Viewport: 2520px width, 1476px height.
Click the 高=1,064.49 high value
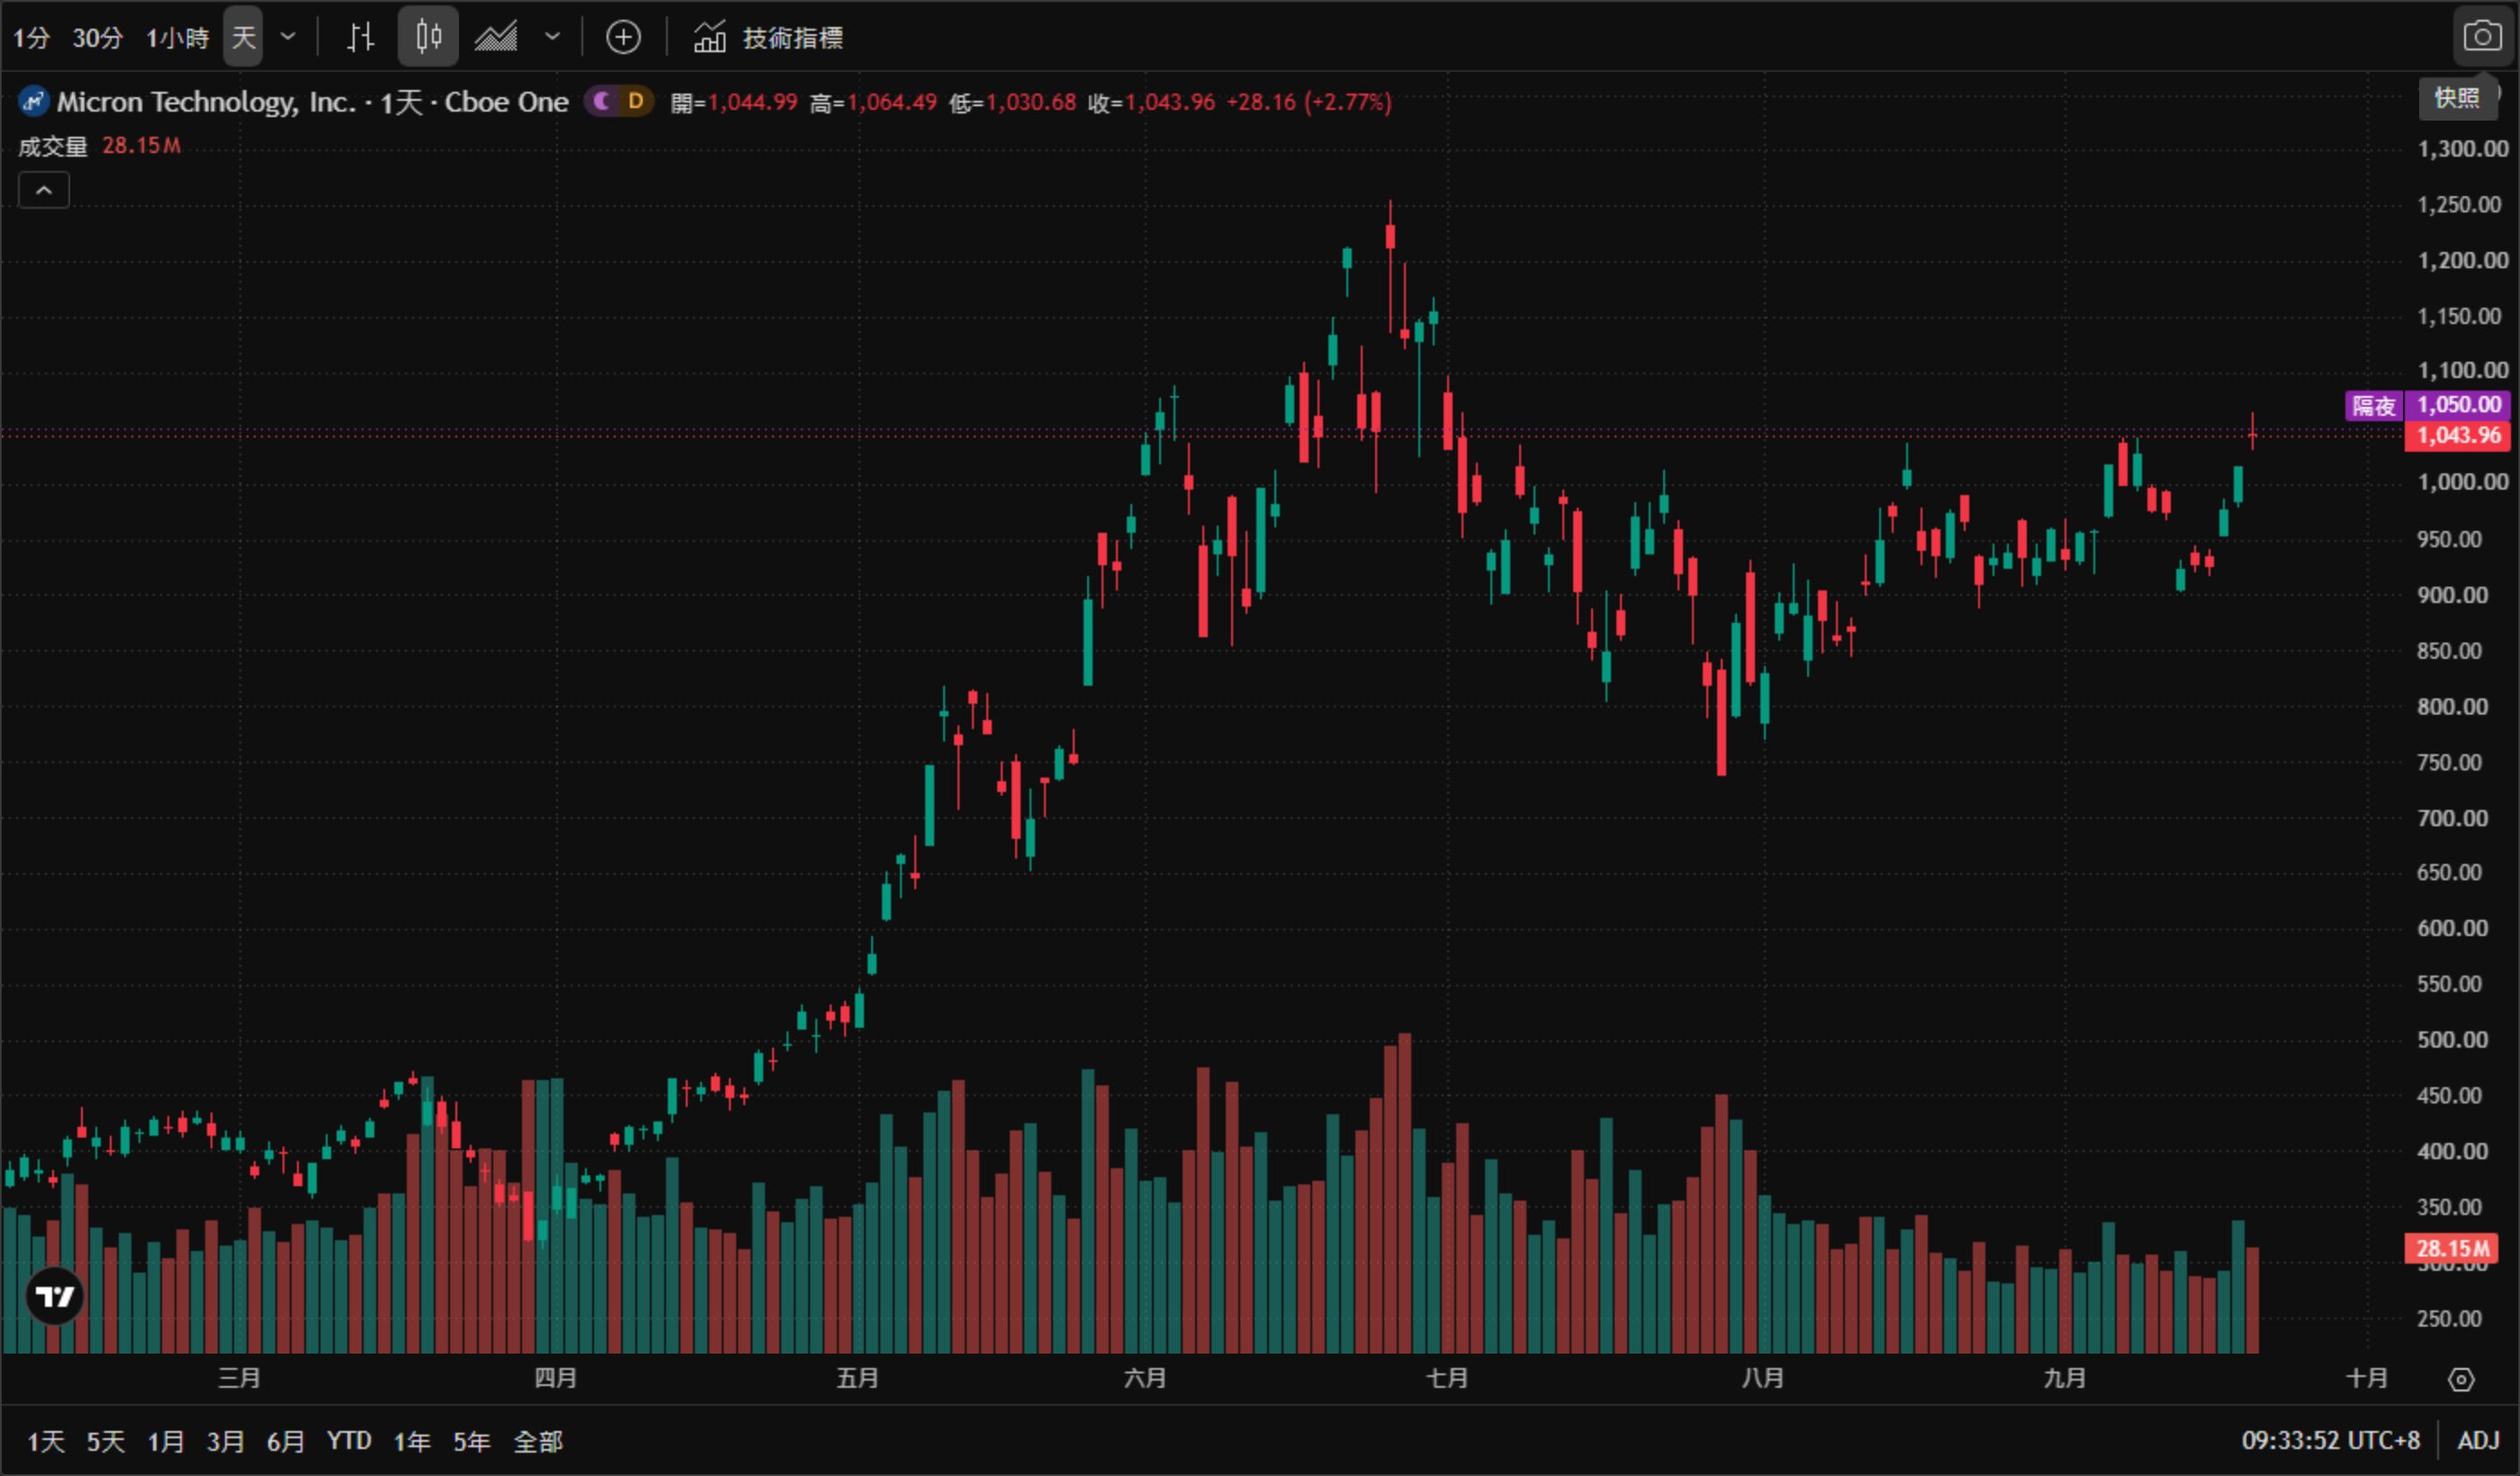[x=873, y=102]
